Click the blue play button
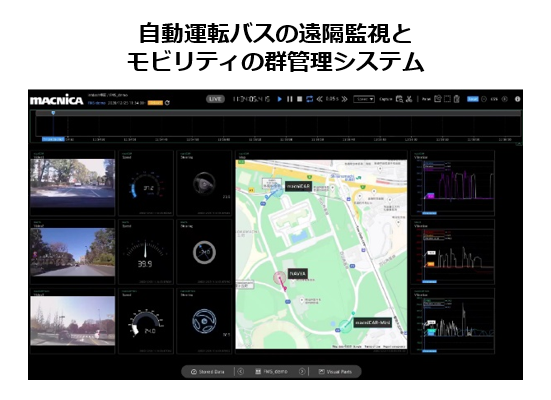Image resolution: width=551 pixels, height=400 pixels. click(279, 99)
